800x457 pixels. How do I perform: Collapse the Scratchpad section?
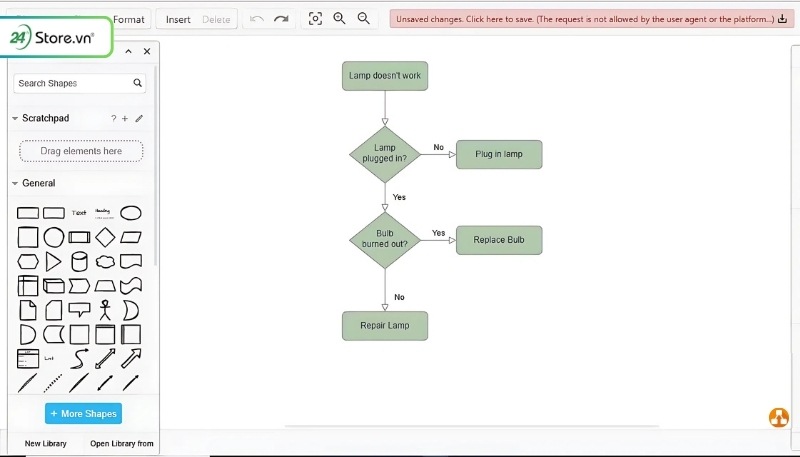(15, 118)
